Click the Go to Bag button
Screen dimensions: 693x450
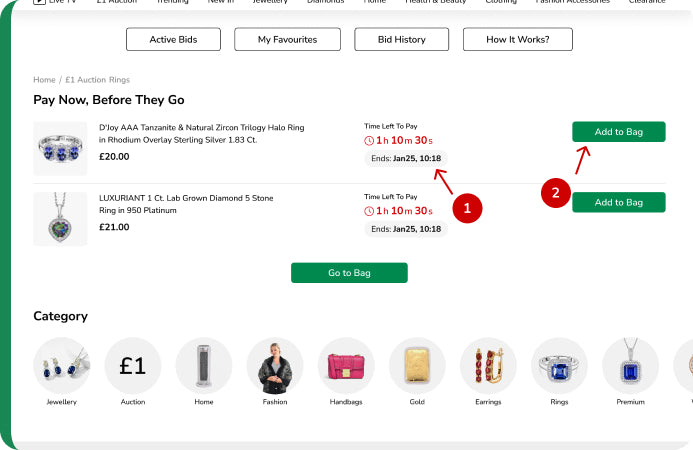(x=349, y=273)
